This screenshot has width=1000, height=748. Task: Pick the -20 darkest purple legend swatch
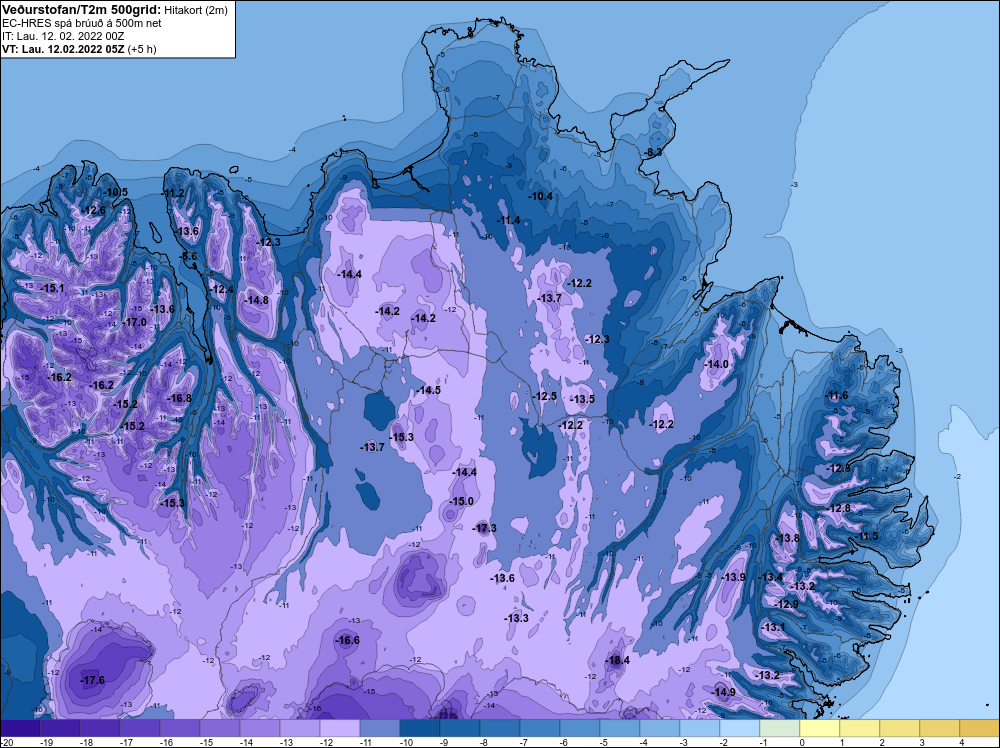pyautogui.click(x=20, y=728)
